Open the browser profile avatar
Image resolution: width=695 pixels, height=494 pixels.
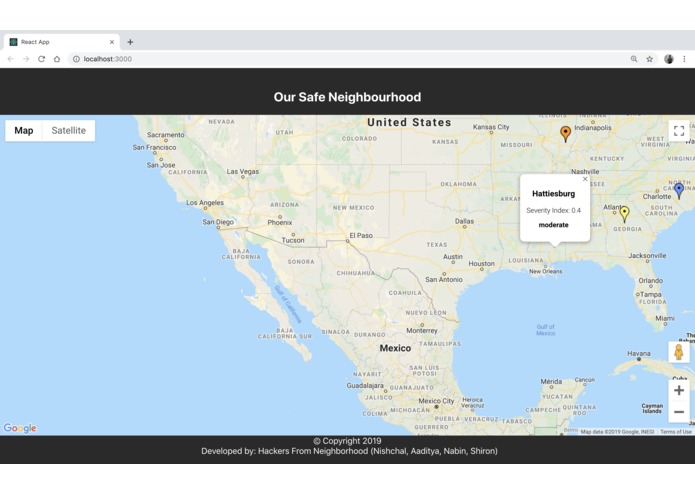(x=669, y=59)
